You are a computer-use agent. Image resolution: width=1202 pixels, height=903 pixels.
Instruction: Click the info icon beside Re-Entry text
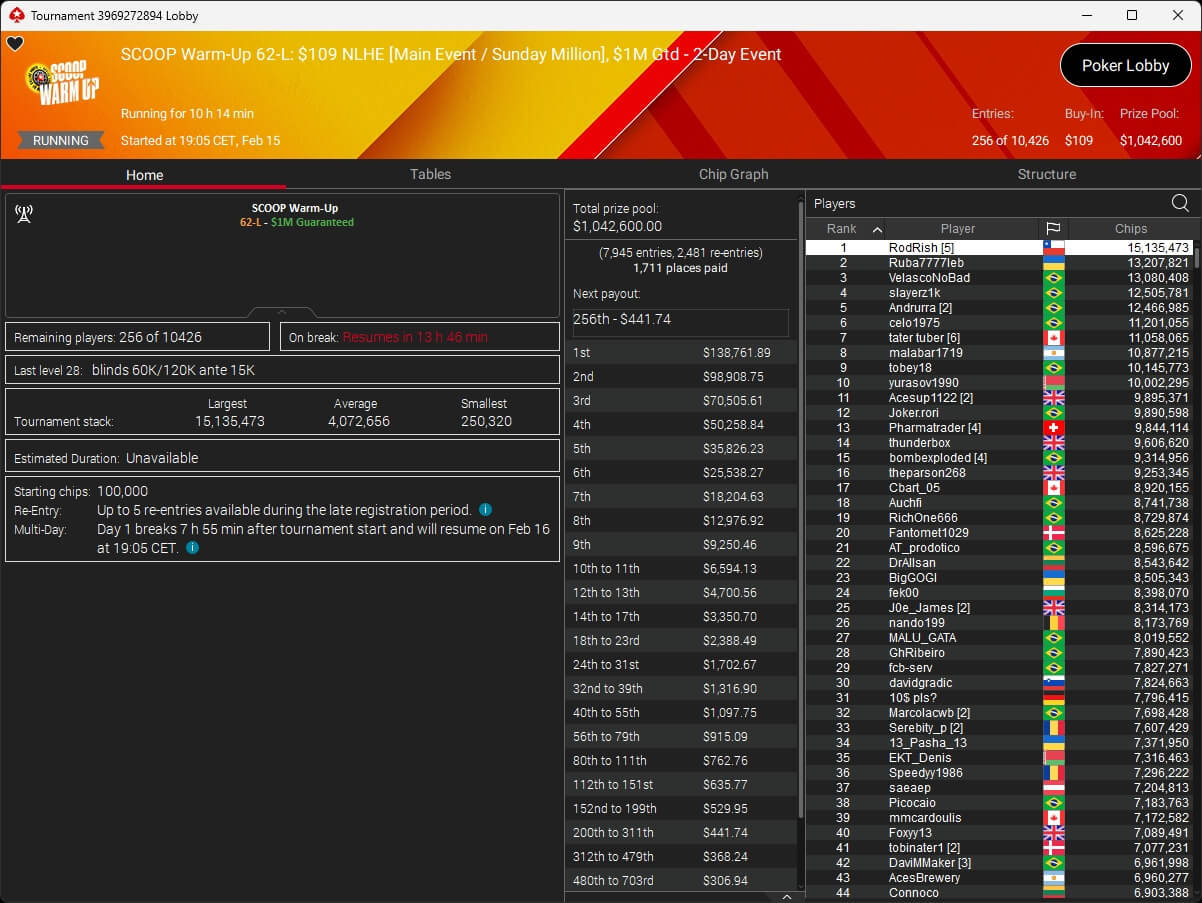click(x=485, y=510)
